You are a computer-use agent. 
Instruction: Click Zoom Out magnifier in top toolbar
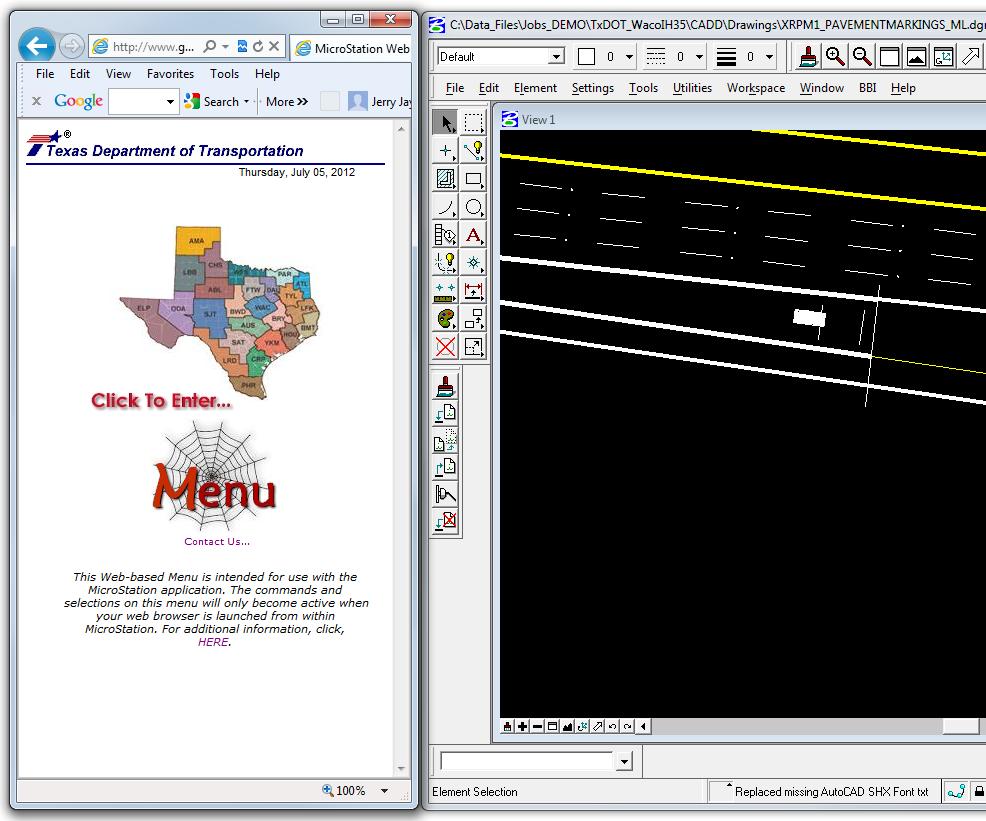(x=862, y=57)
